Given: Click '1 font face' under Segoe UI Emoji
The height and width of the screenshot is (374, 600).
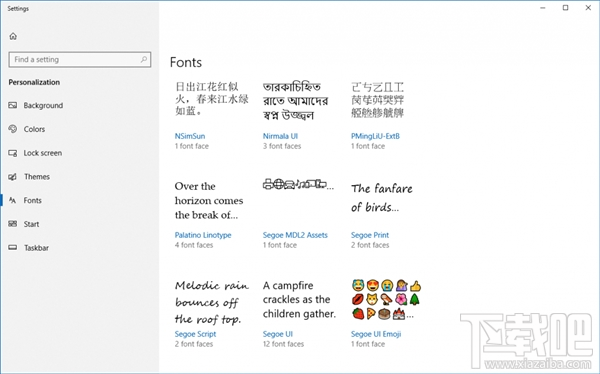Looking at the screenshot, I should pyautogui.click(x=368, y=344).
